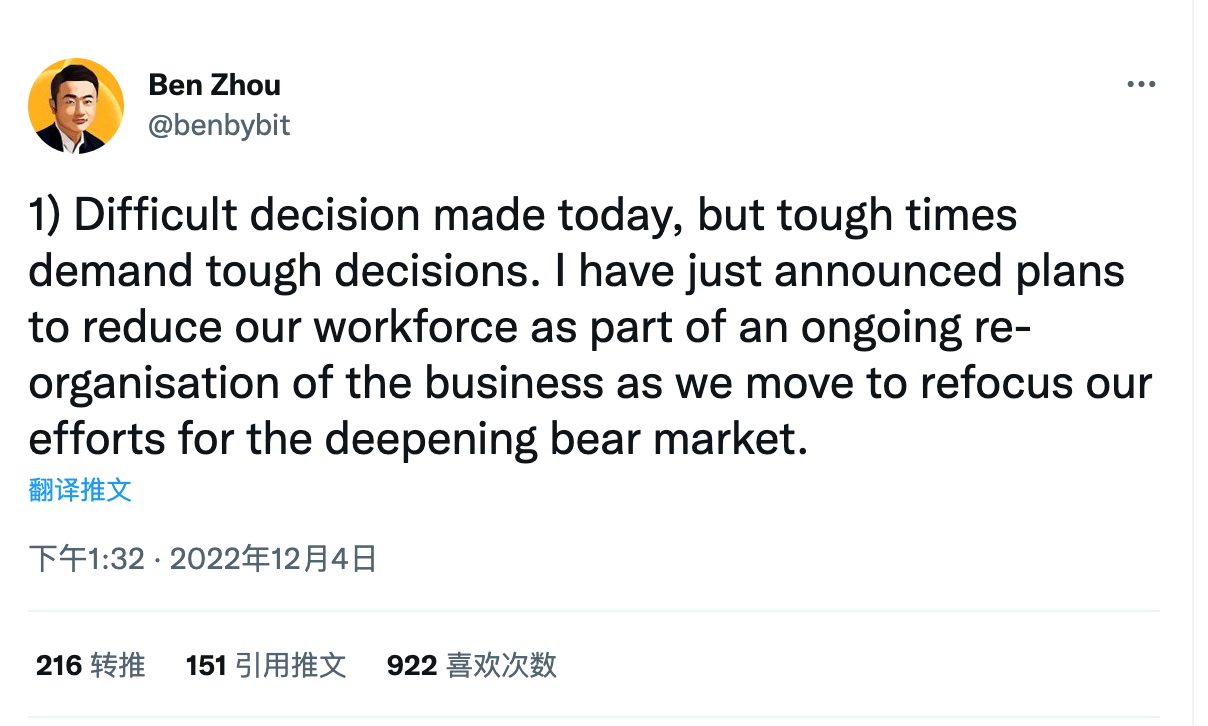This screenshot has width=1208, height=726.
Task: View the 151 引用推文 quote tweets
Action: (x=266, y=664)
